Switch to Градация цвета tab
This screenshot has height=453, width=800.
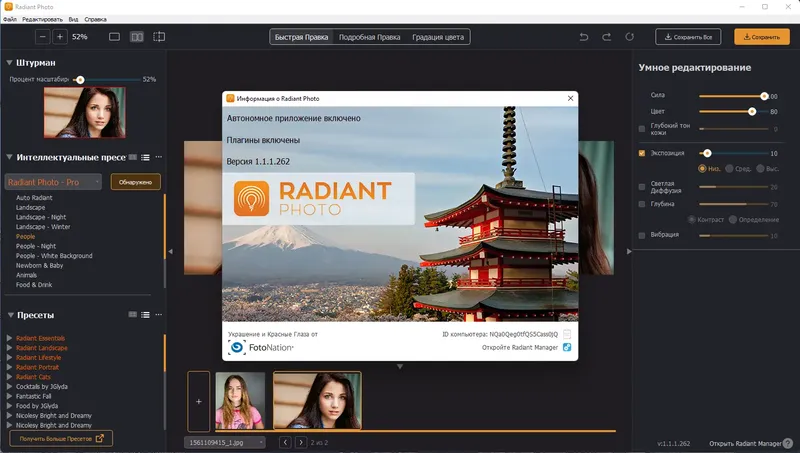[438, 37]
